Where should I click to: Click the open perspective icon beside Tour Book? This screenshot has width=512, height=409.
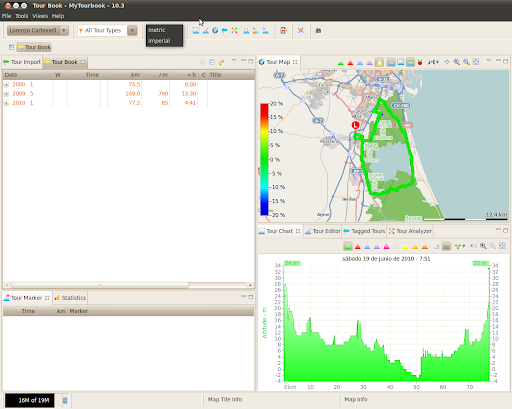pos(11,47)
